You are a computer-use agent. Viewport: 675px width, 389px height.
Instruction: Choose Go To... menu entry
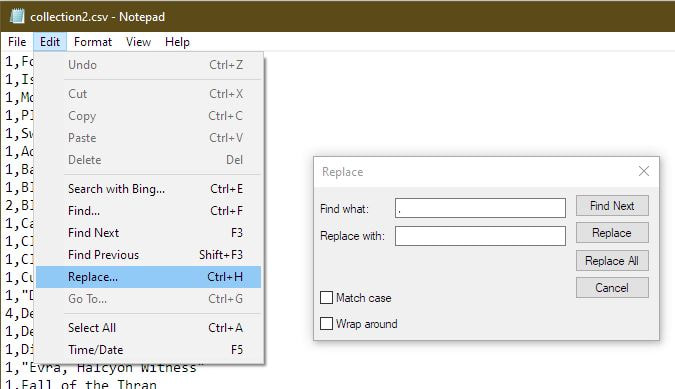[149, 299]
